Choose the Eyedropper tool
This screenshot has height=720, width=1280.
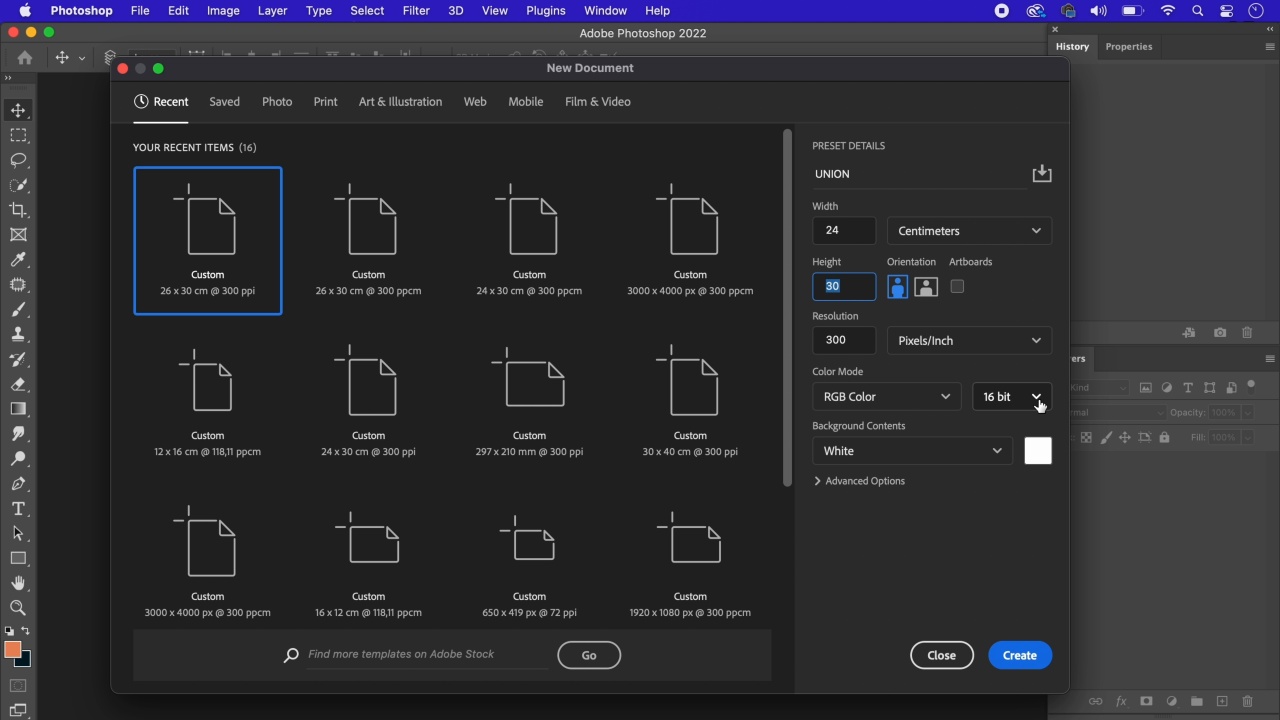(18, 260)
